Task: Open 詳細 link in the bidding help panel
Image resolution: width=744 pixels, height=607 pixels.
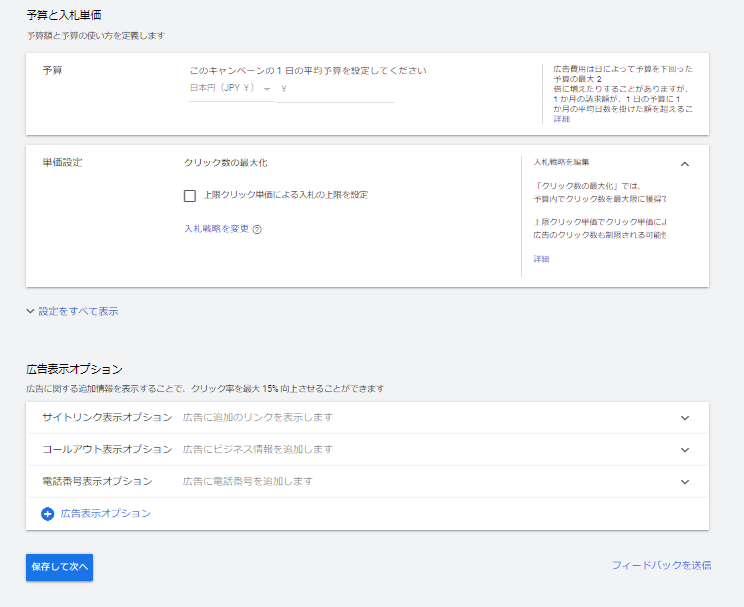Action: point(541,259)
